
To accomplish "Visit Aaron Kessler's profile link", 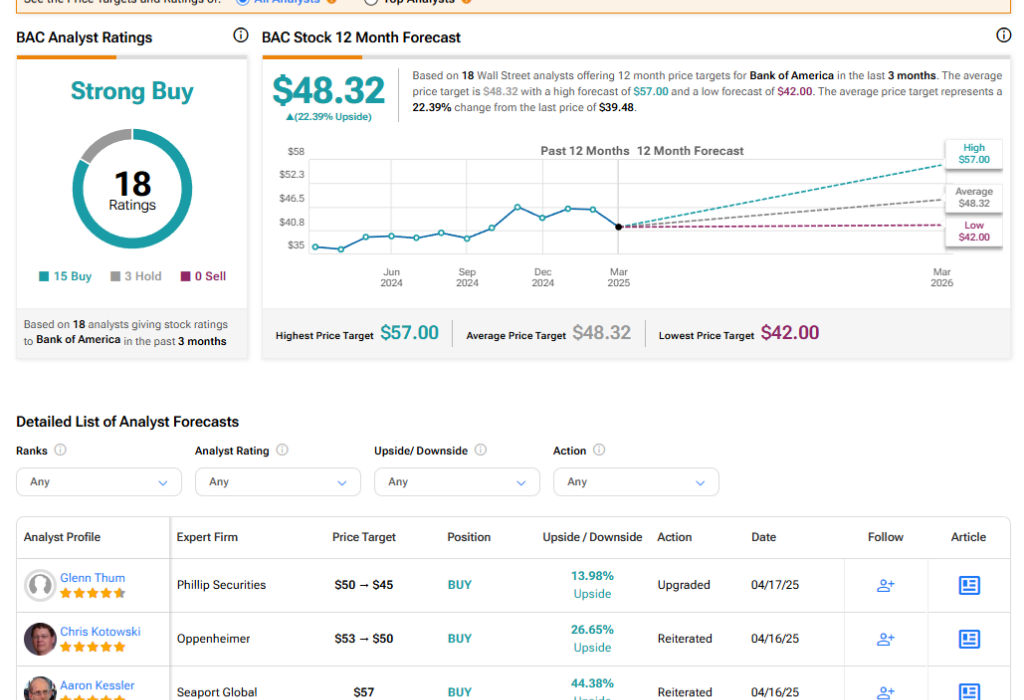I will click(x=97, y=685).
